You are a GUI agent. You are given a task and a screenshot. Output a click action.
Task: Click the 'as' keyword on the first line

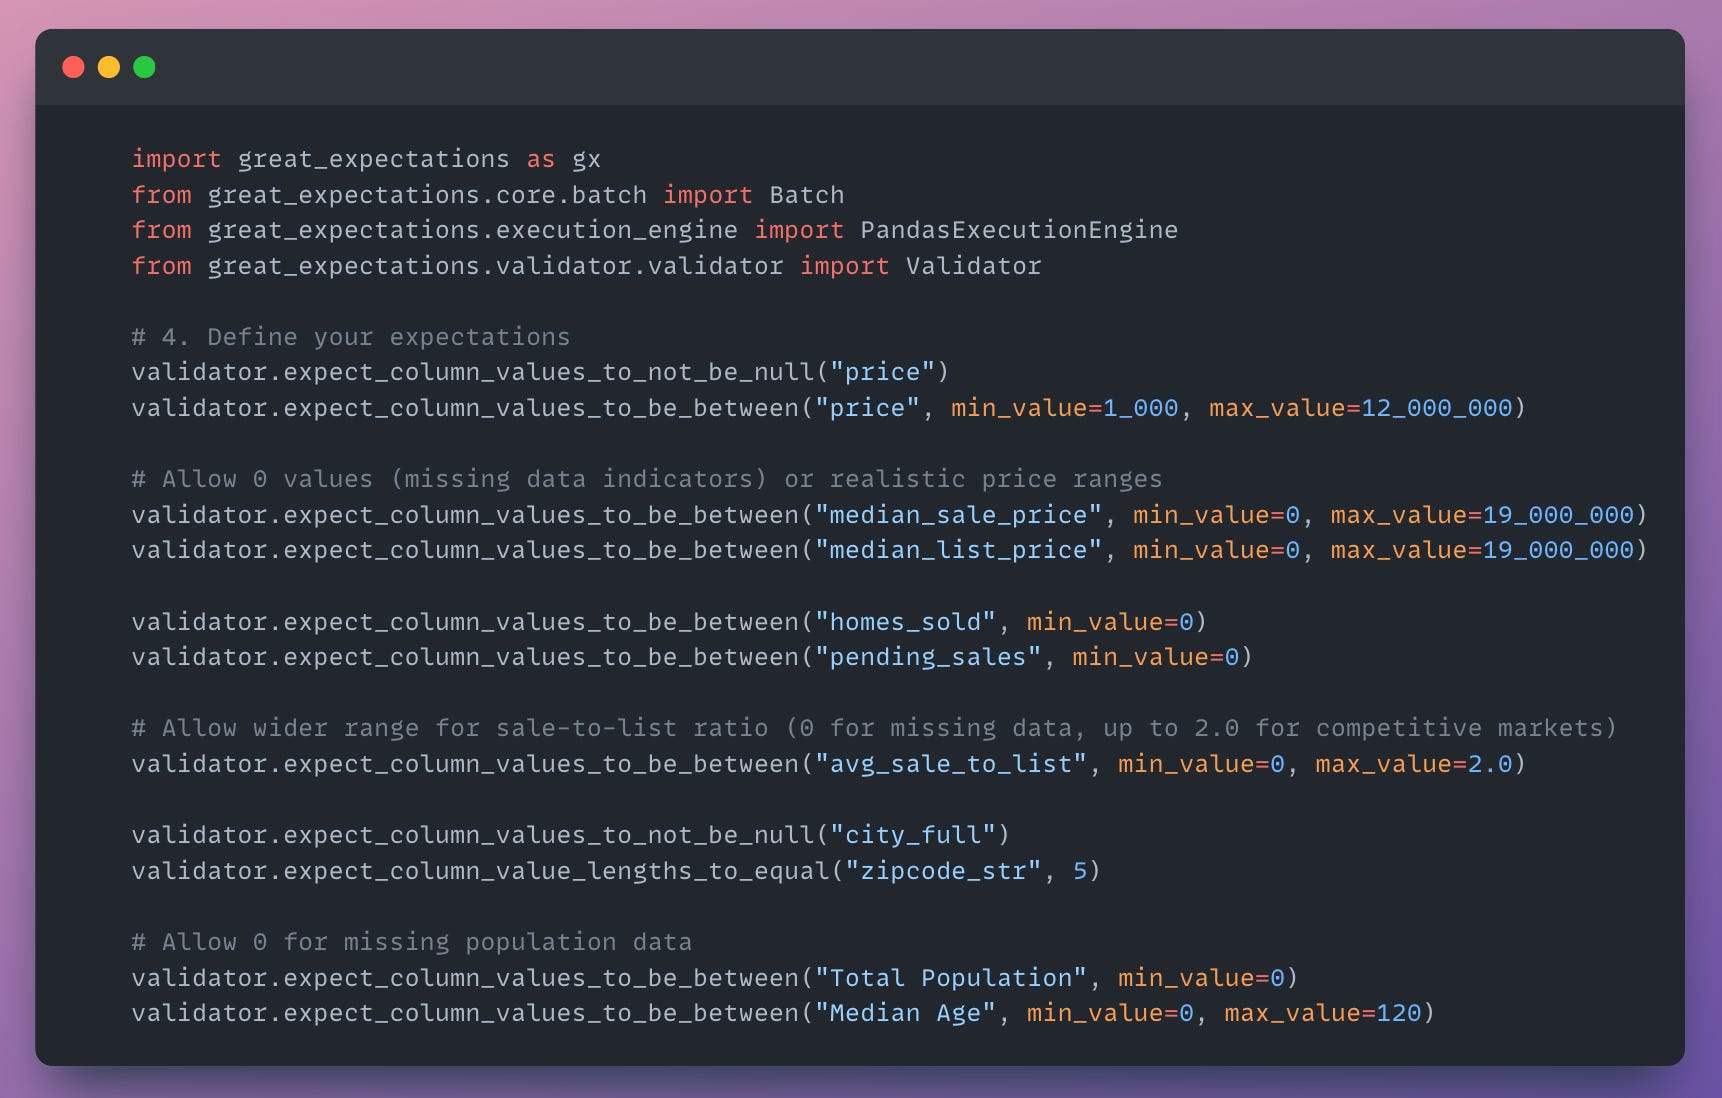click(x=541, y=160)
